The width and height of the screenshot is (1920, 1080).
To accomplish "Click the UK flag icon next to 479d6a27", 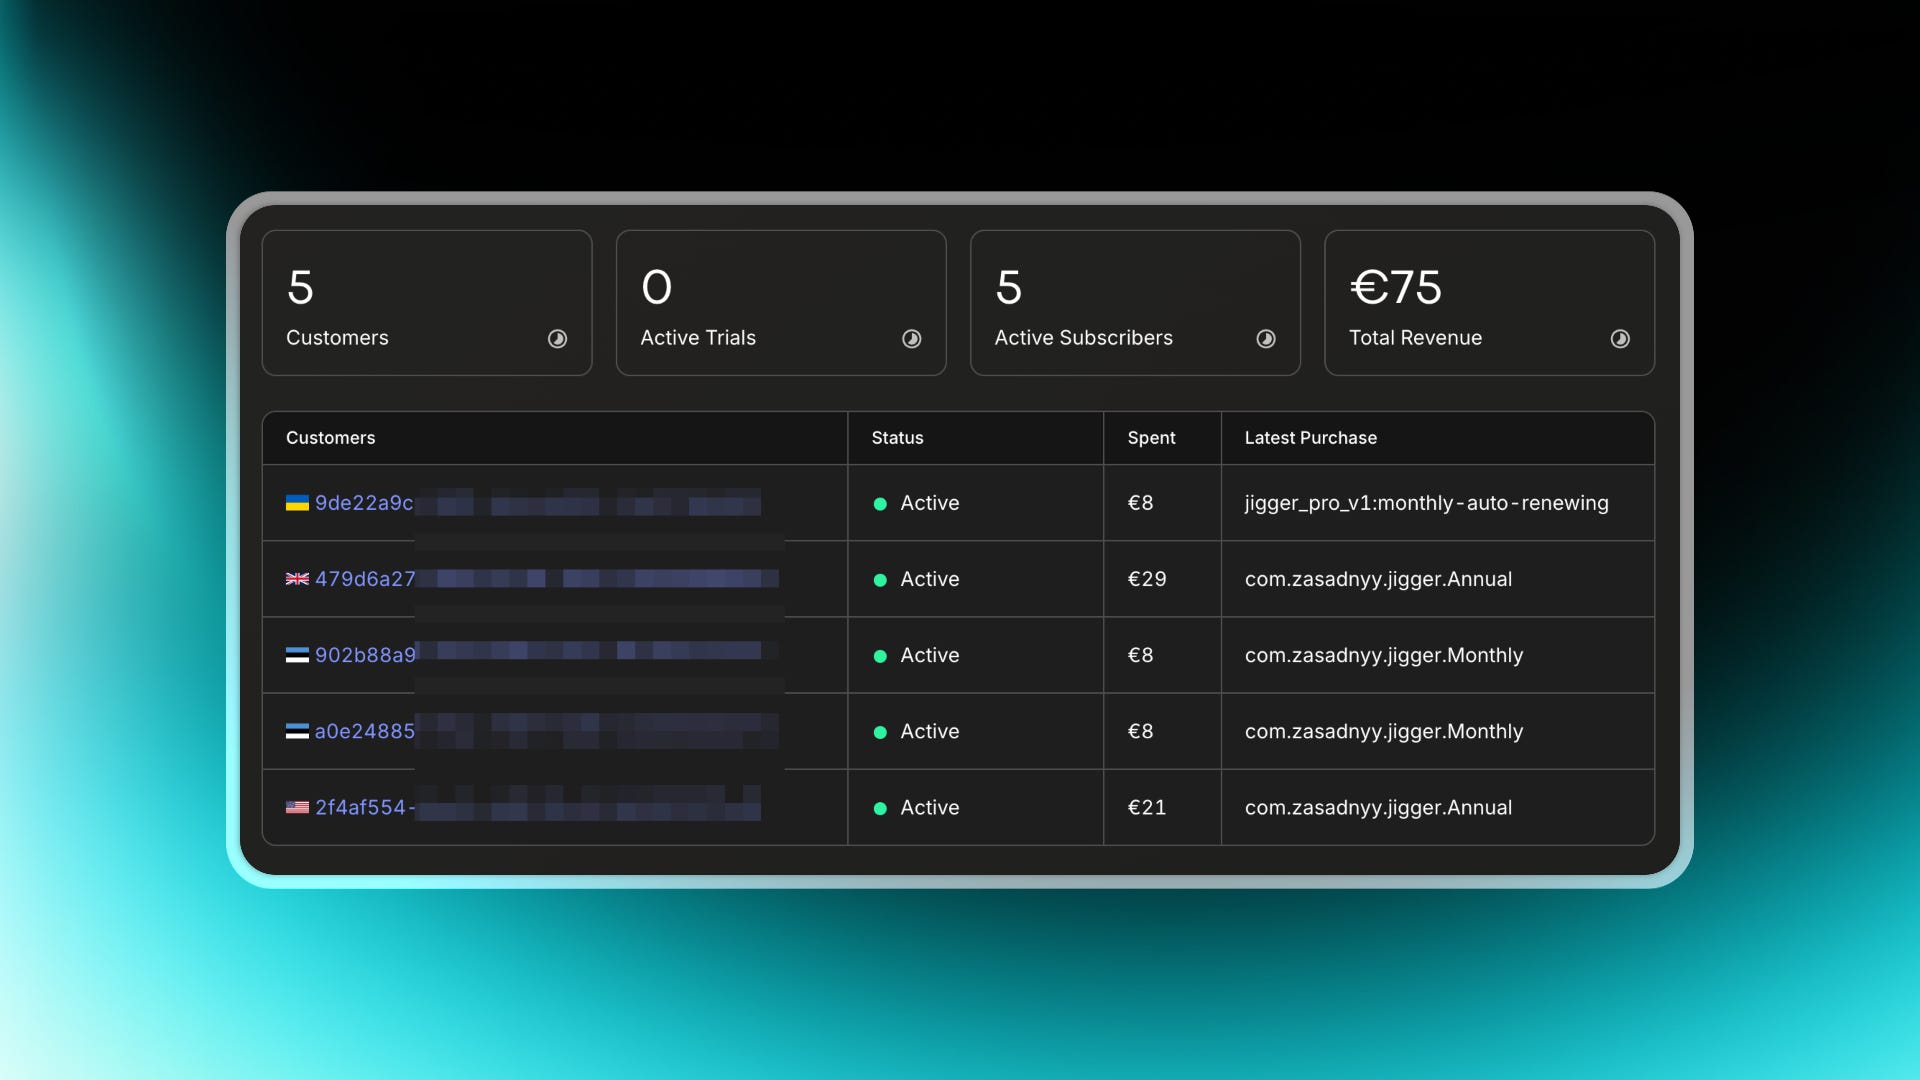I will click(x=297, y=579).
